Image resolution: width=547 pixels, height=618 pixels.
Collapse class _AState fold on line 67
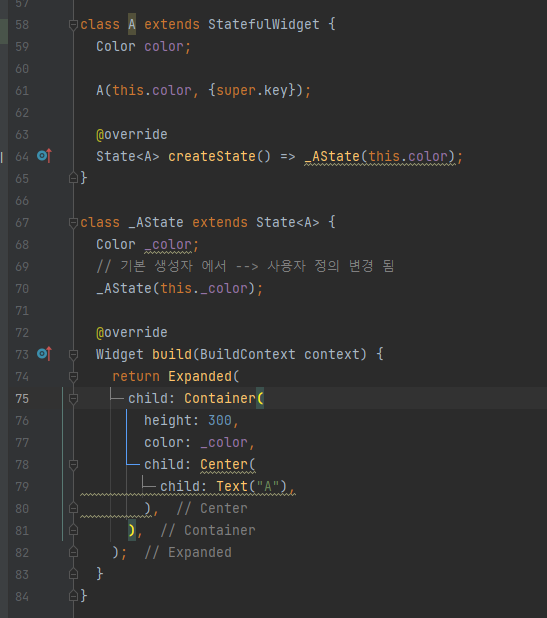pos(73,223)
